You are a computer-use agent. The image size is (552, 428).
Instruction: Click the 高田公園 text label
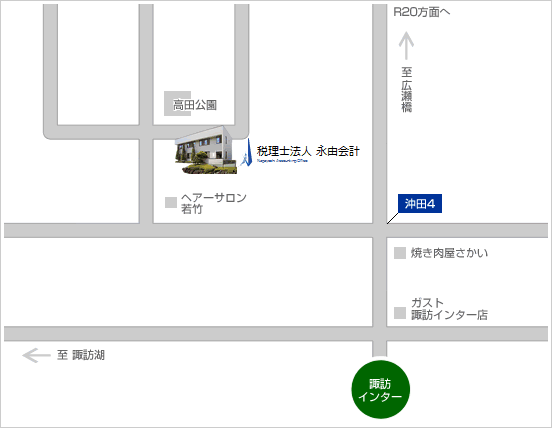point(195,105)
